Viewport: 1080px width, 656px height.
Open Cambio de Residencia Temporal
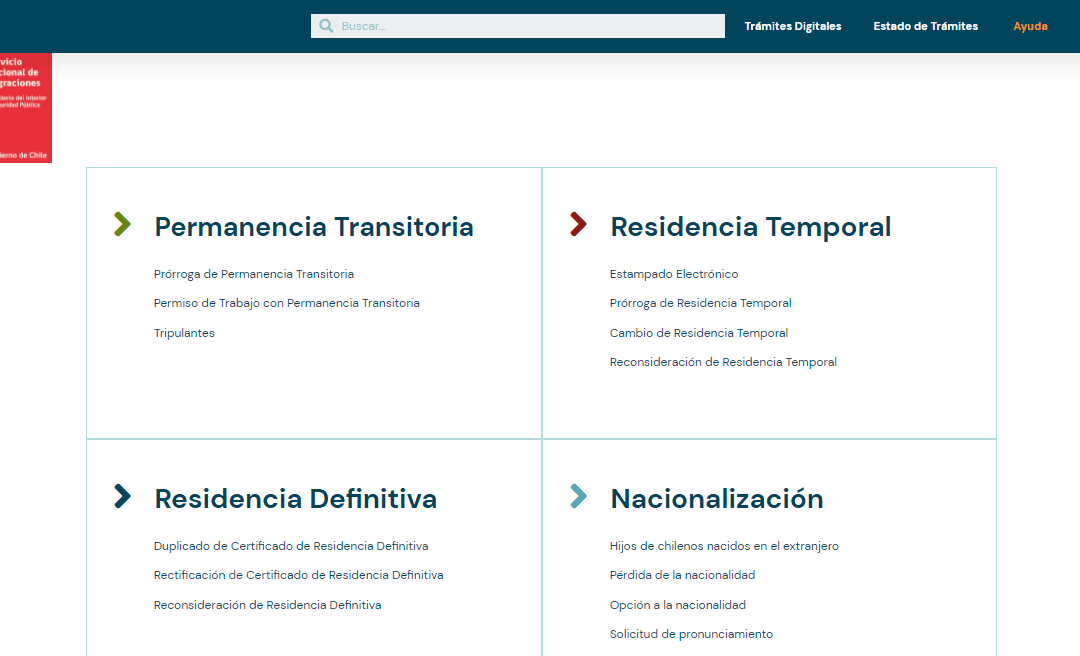[x=698, y=333]
